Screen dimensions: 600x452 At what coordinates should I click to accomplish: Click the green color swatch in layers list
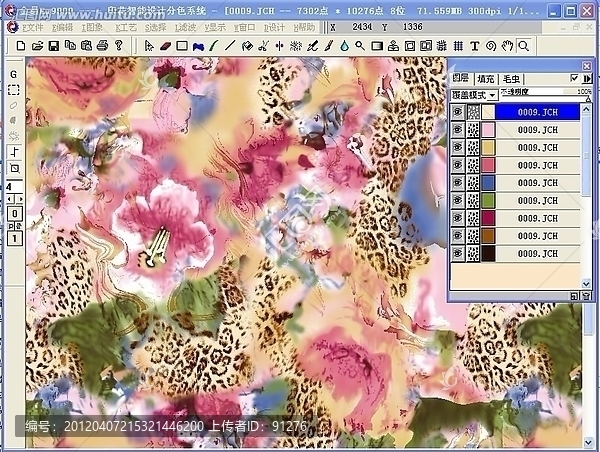[x=488, y=200]
